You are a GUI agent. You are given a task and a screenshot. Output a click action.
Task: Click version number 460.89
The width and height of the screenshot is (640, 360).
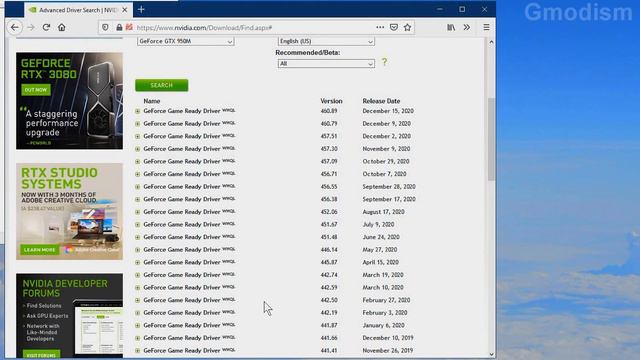point(329,111)
